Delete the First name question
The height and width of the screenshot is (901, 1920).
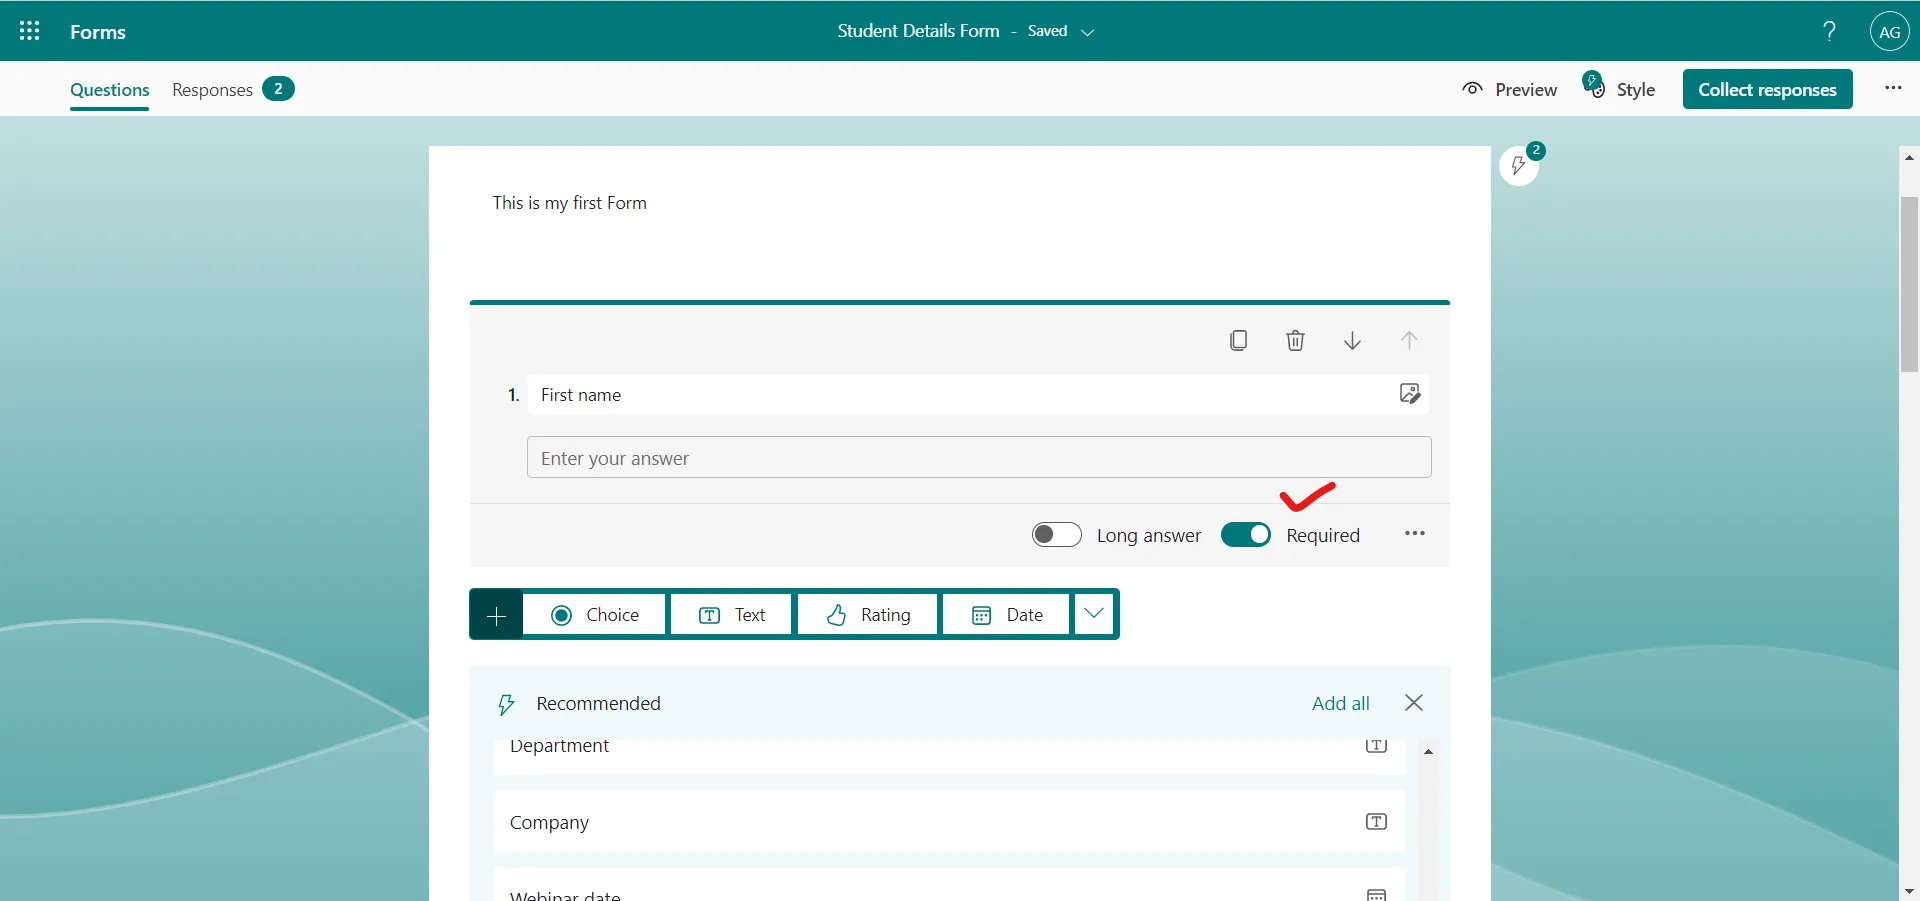tap(1295, 340)
